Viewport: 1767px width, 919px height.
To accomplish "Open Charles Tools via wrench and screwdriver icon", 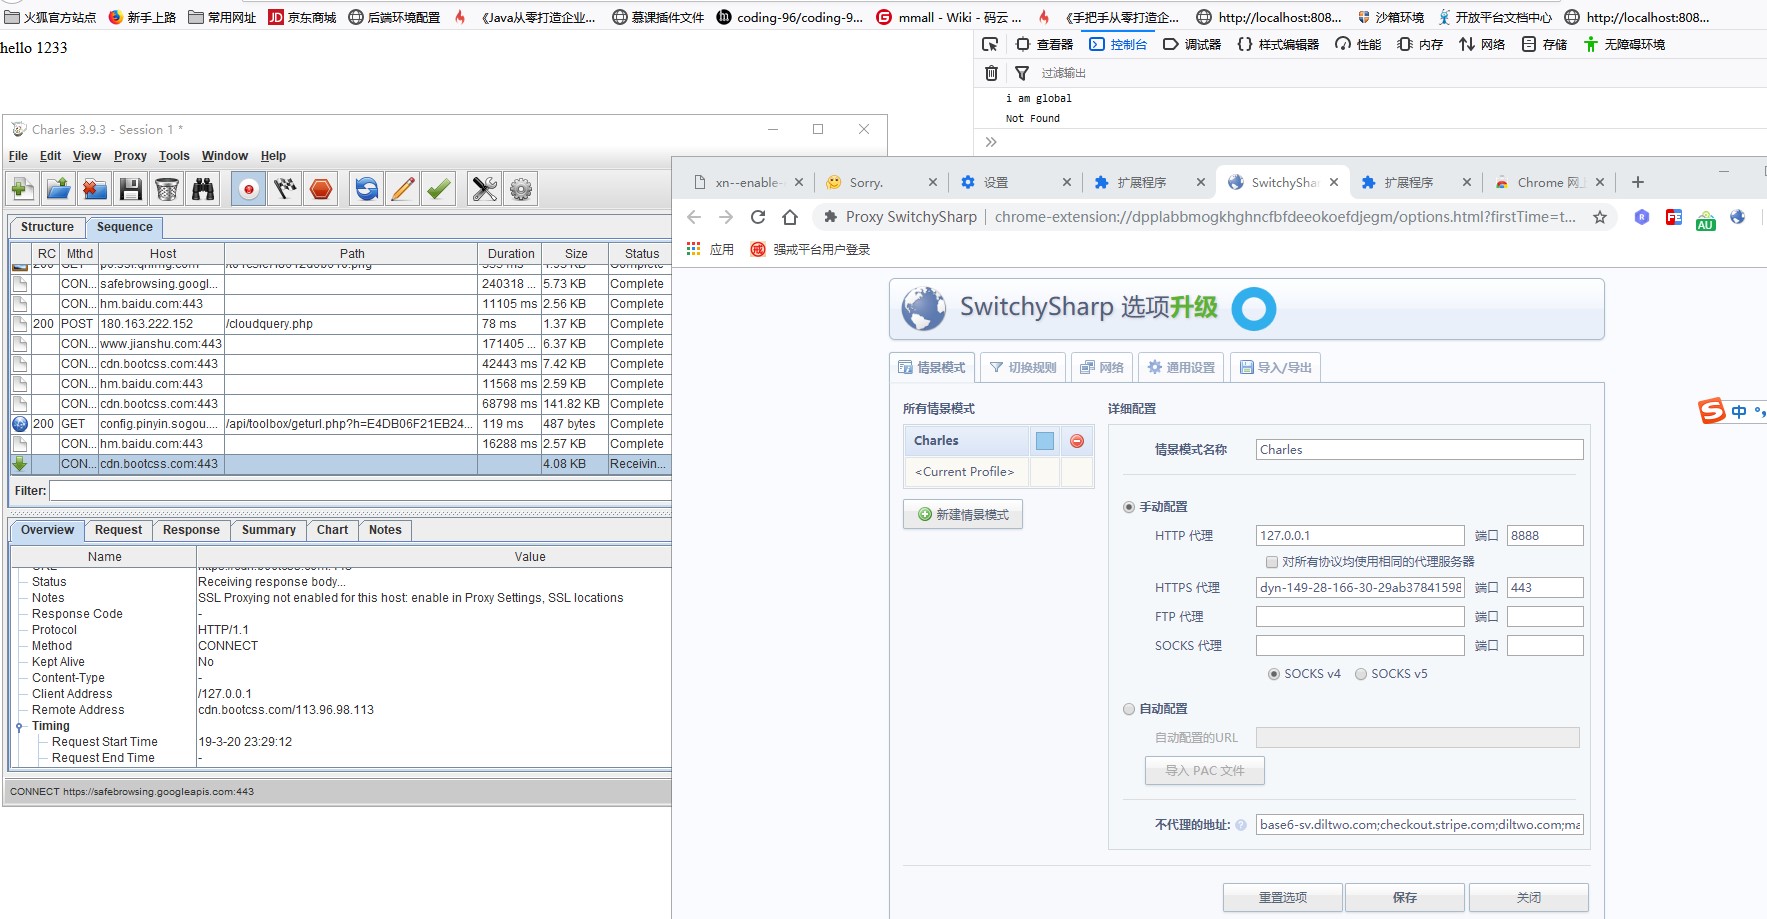I will [485, 189].
